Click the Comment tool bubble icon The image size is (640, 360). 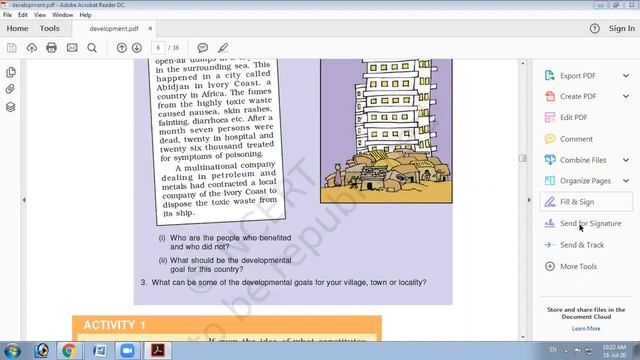550,139
